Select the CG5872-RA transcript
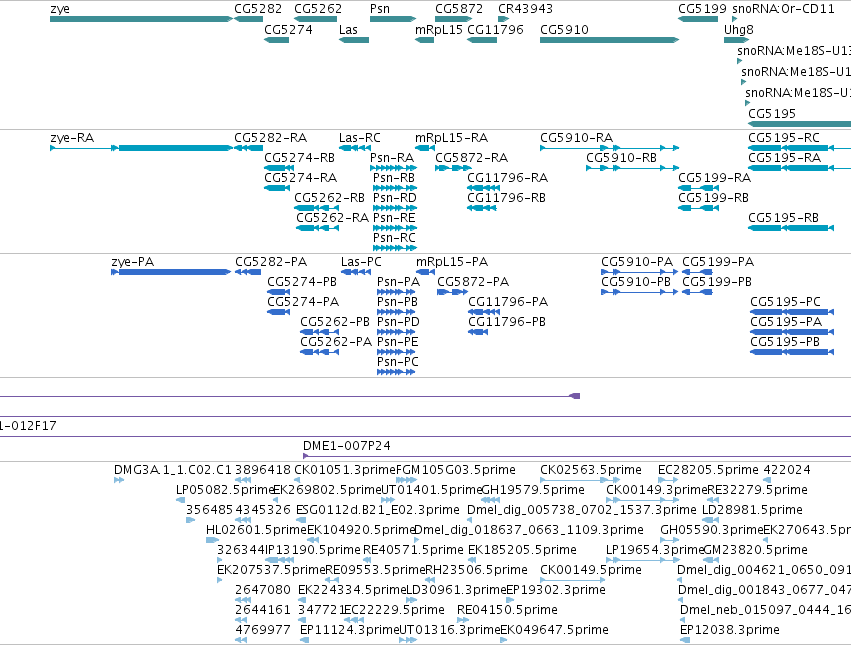The image size is (851, 645). coord(451,168)
